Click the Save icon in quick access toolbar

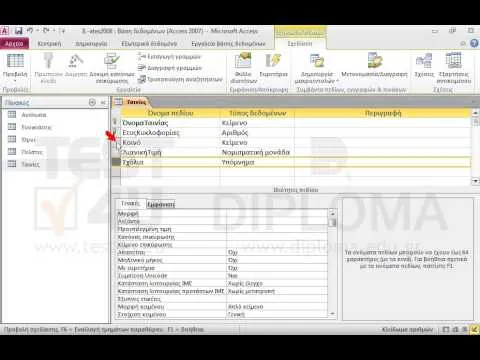point(18,31)
